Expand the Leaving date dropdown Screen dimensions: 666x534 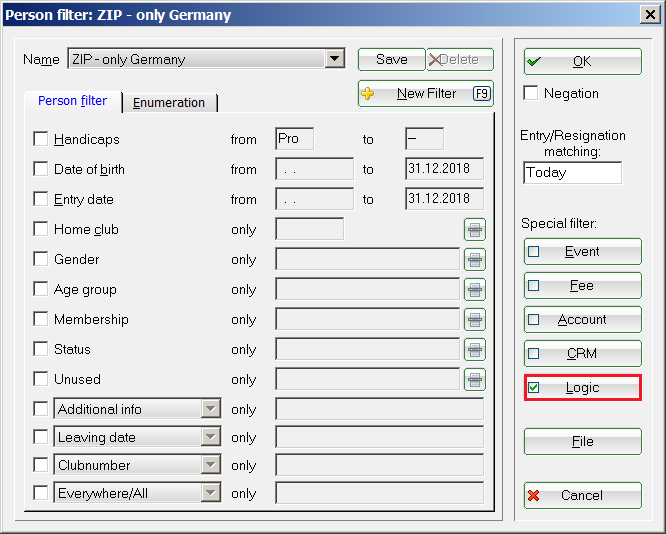pos(210,437)
